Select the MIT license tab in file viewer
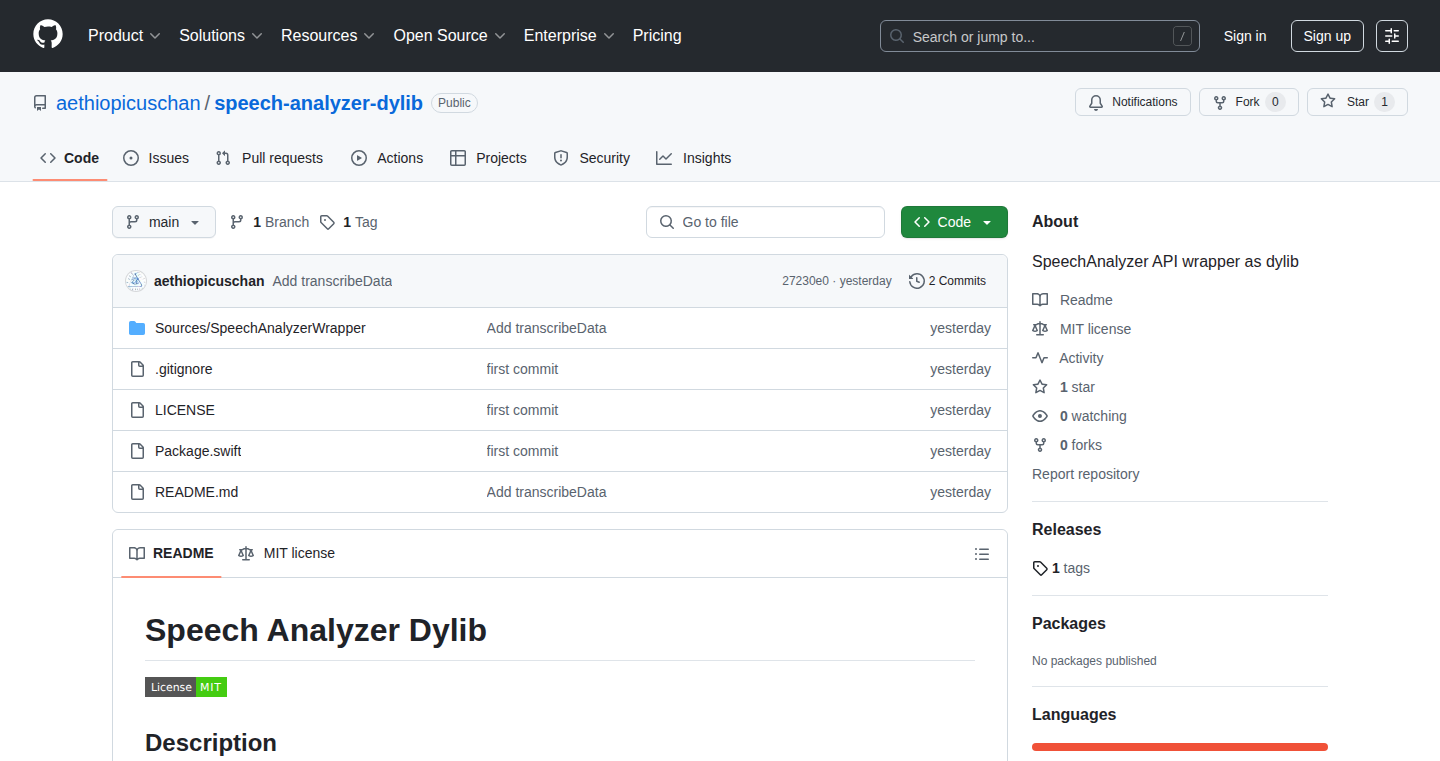Image resolution: width=1440 pixels, height=761 pixels. pyautogui.click(x=287, y=554)
